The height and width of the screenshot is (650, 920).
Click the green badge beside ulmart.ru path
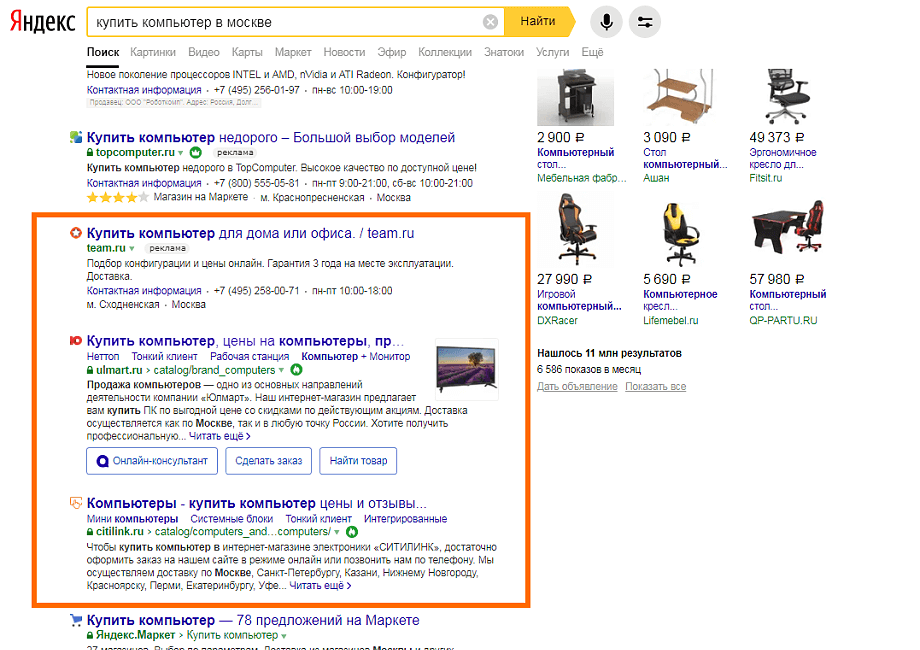pyautogui.click(x=296, y=370)
